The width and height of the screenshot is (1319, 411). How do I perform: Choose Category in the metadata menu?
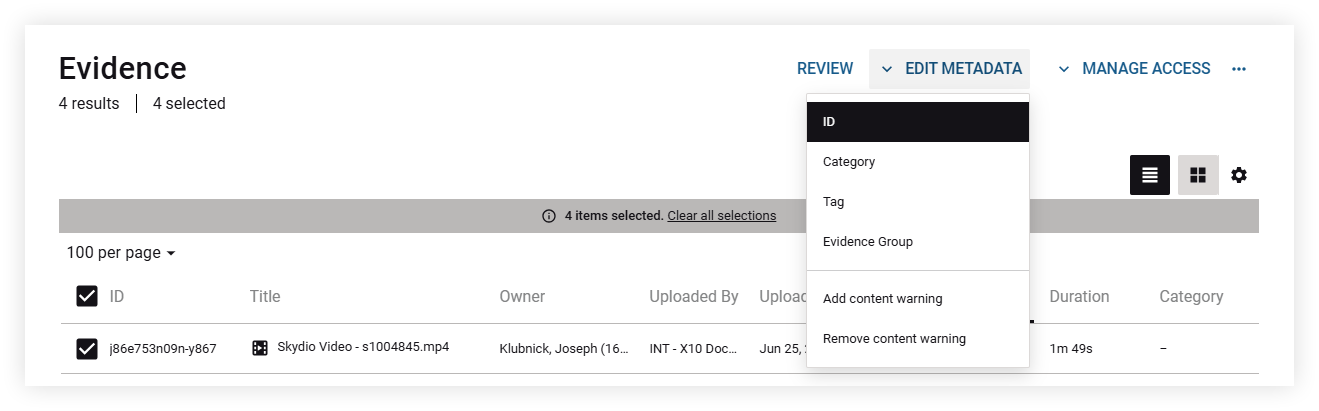918,162
